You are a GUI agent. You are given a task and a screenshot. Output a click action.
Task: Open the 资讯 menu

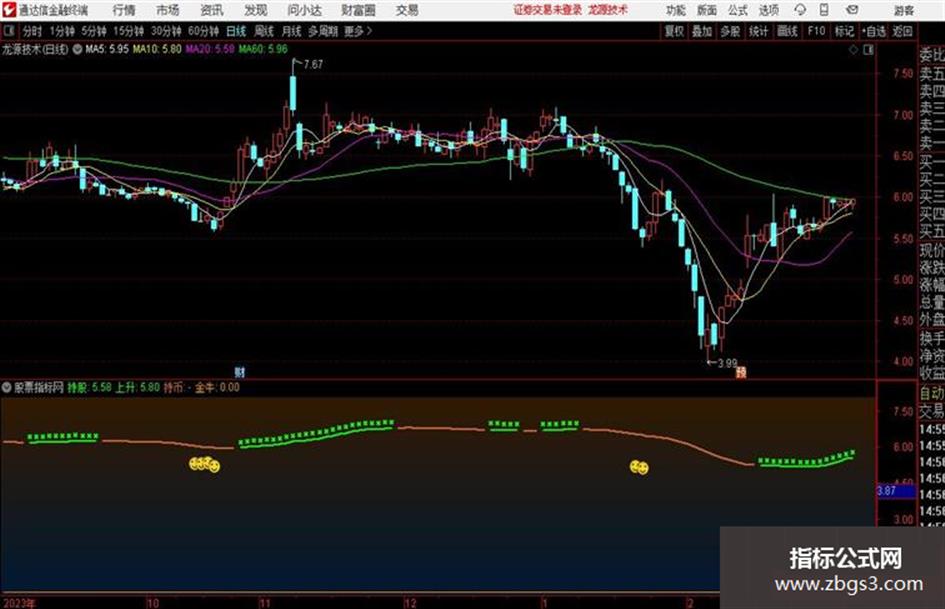click(x=212, y=10)
